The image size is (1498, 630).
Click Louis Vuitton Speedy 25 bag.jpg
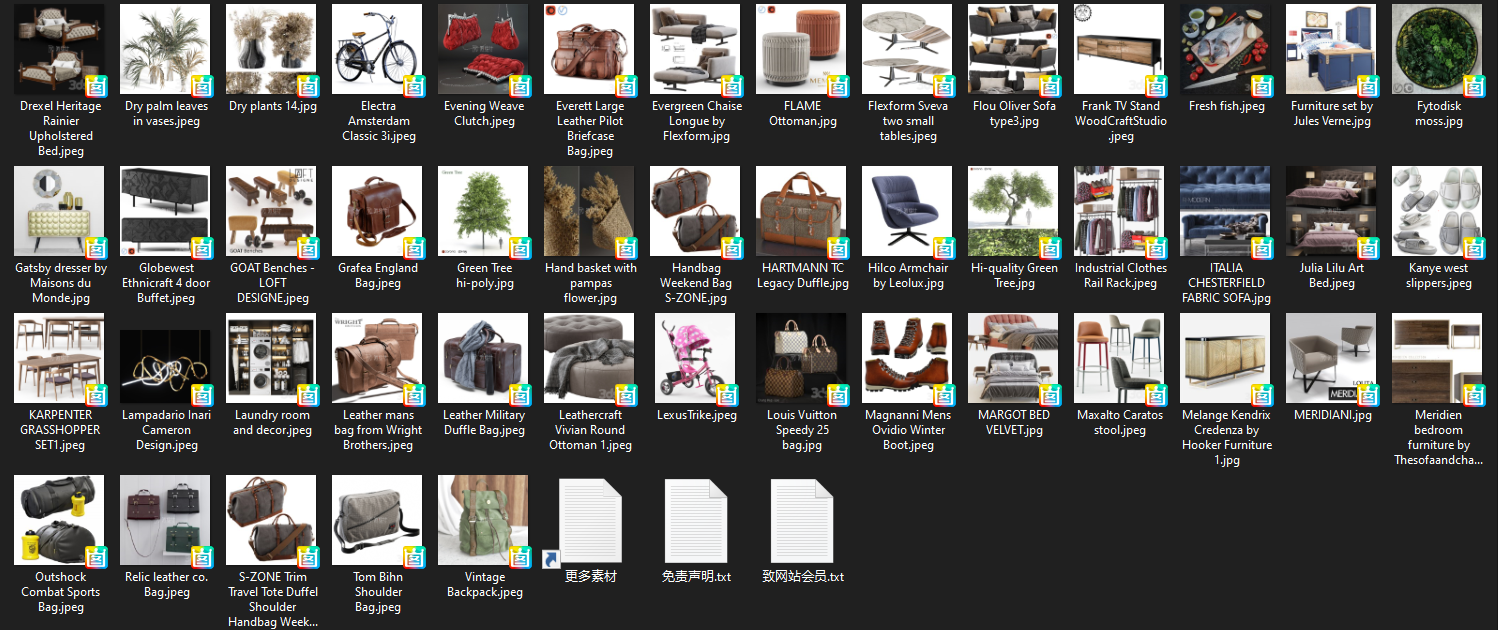802,358
